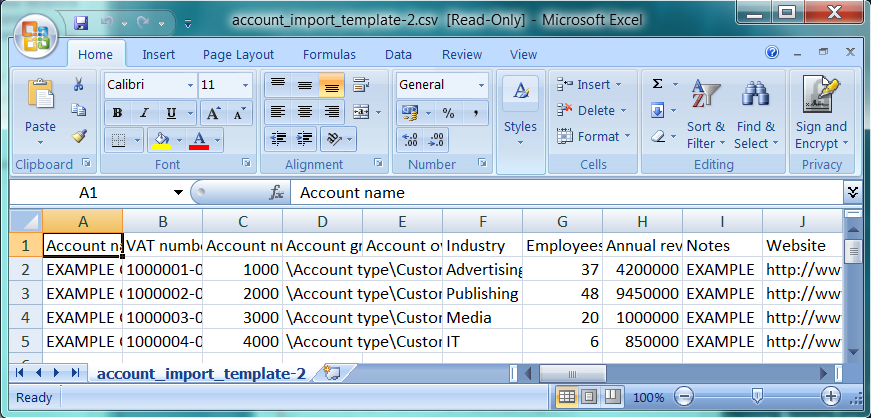Image resolution: width=871 pixels, height=418 pixels.
Task: Toggle Bold formatting
Action: tap(117, 113)
